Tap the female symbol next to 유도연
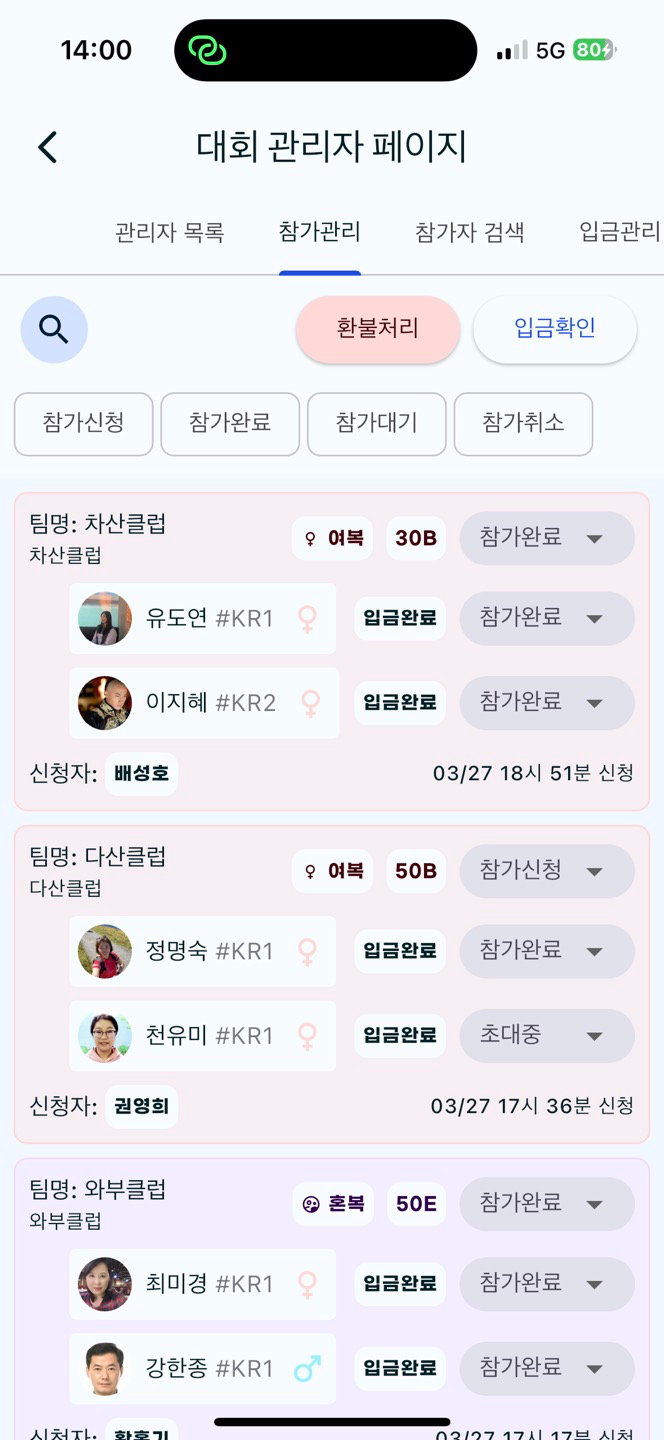Viewport: 664px width, 1440px height. pos(308,619)
